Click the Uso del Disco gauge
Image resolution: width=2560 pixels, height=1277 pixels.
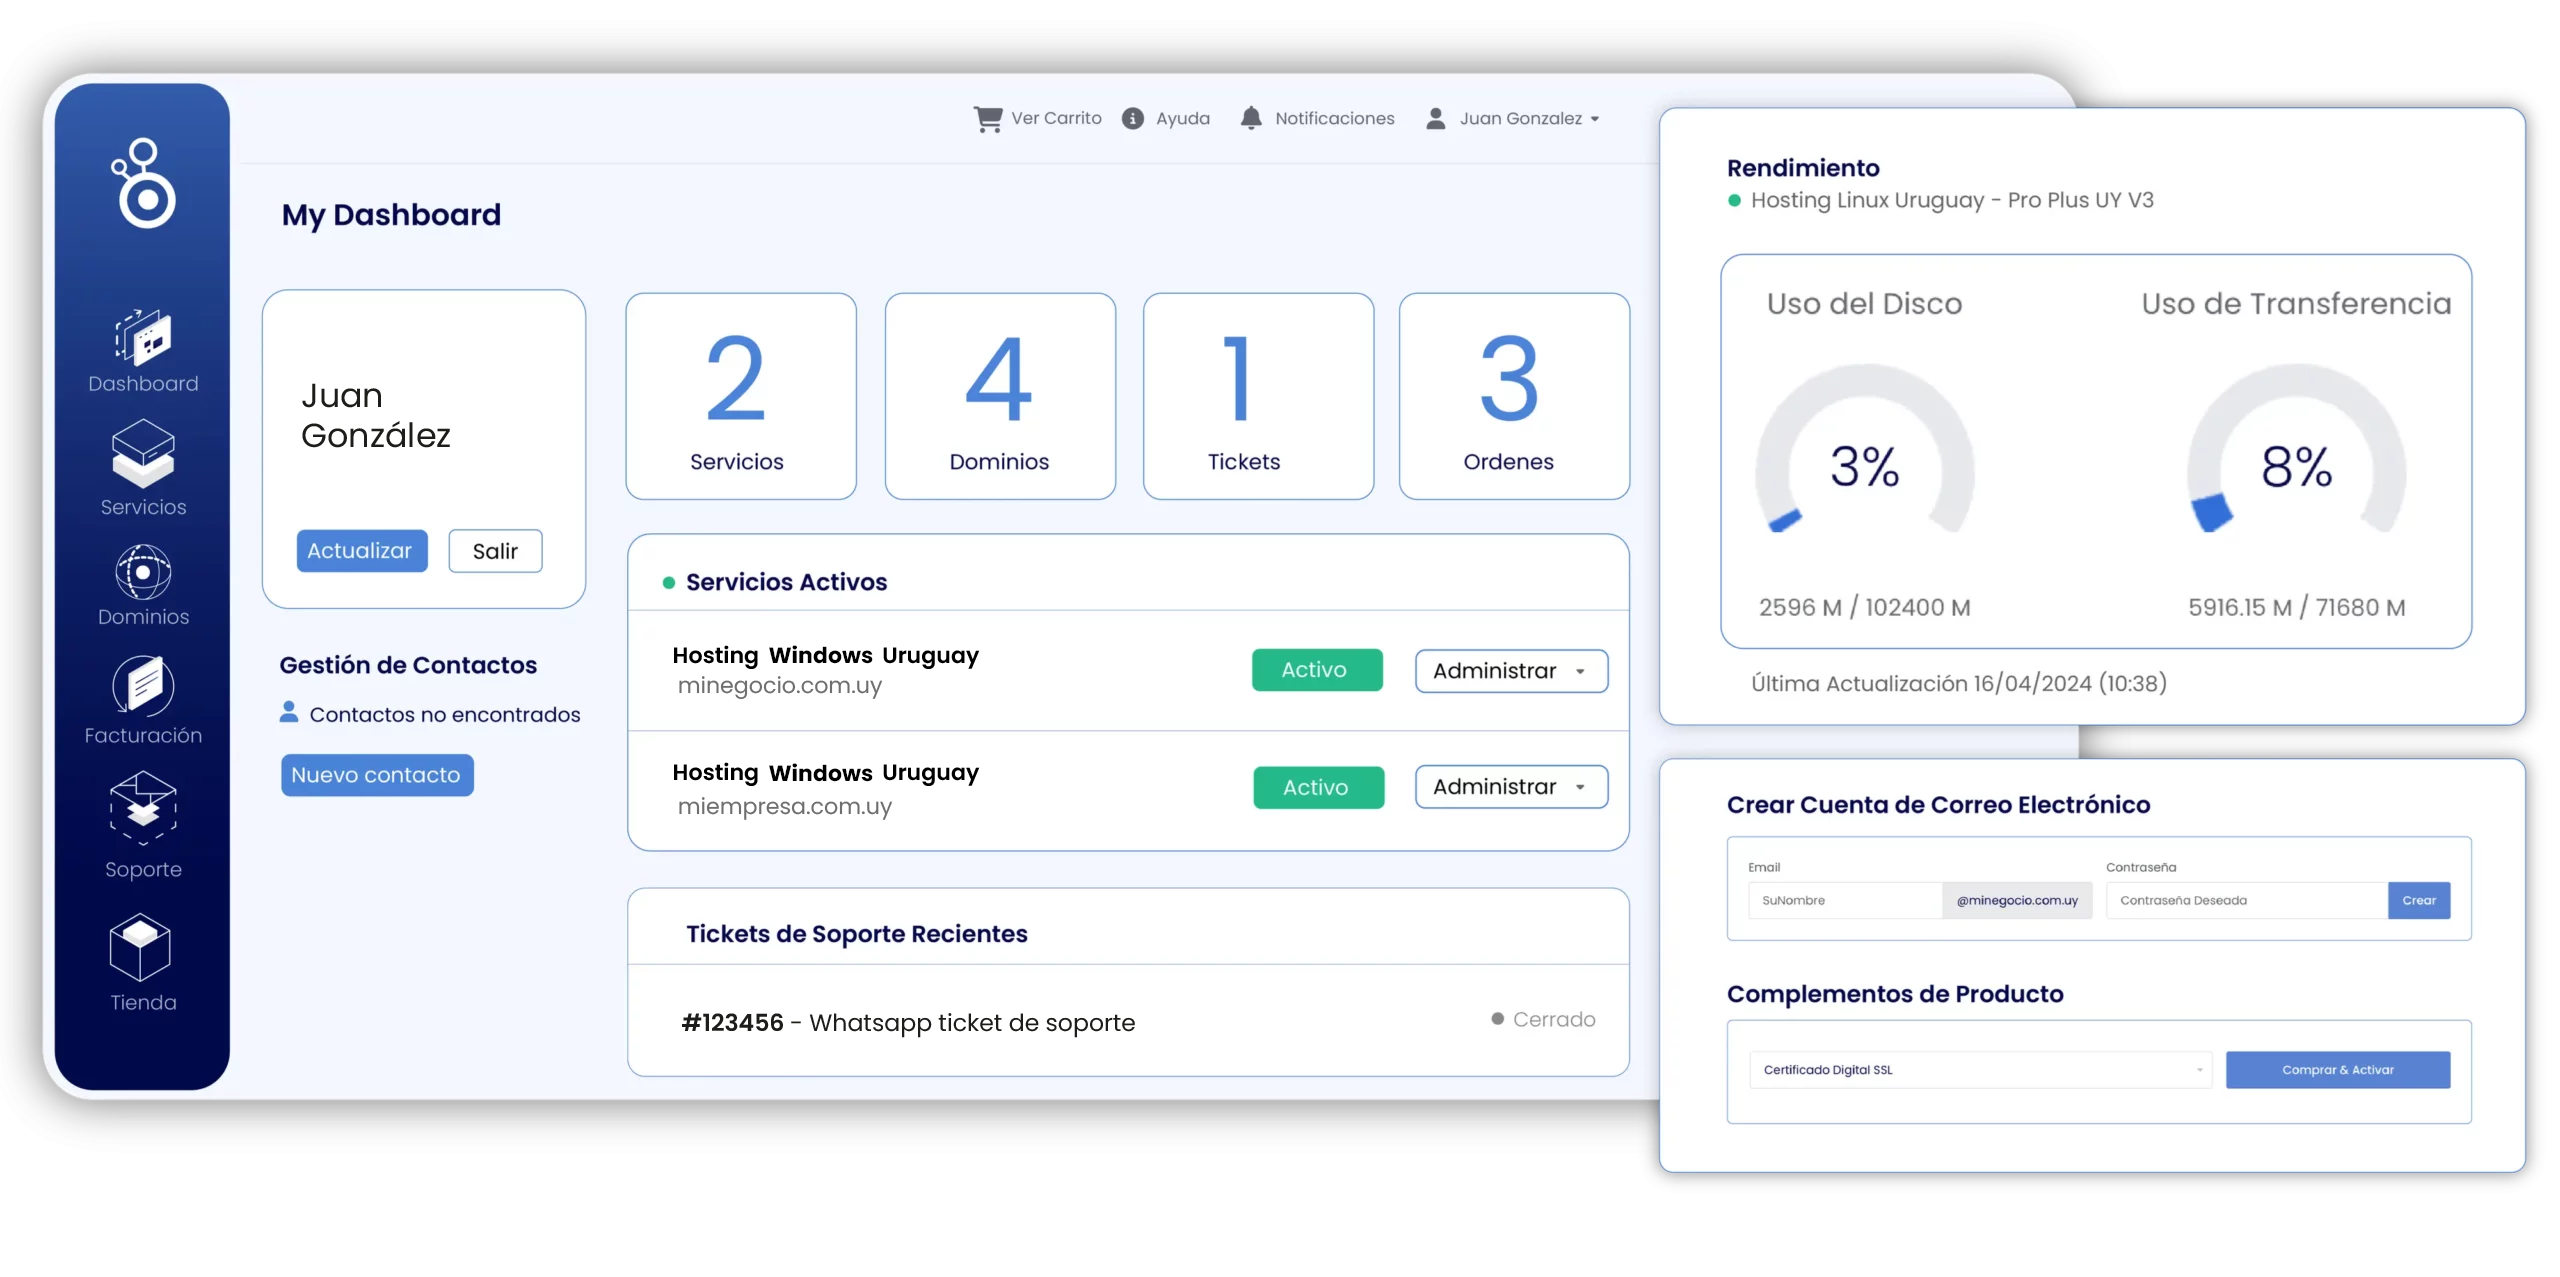[1864, 458]
